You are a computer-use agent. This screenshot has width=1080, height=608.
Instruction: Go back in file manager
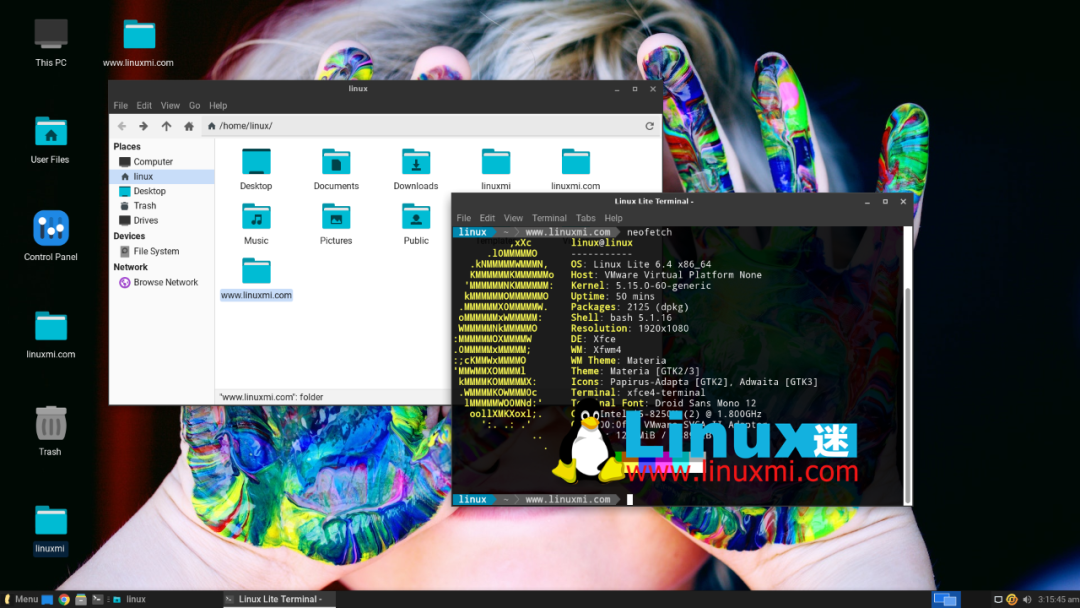click(122, 126)
